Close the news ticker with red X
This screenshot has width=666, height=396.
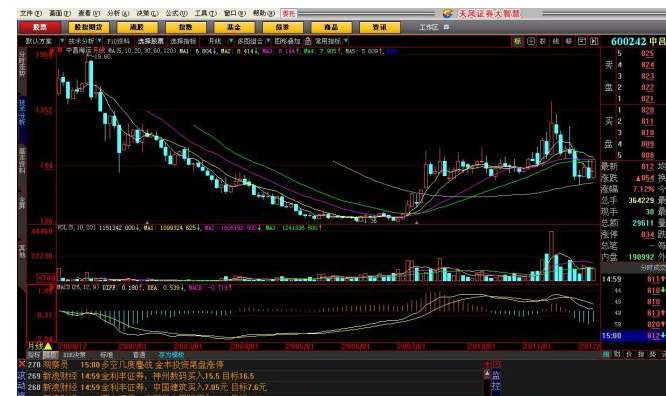point(22,364)
